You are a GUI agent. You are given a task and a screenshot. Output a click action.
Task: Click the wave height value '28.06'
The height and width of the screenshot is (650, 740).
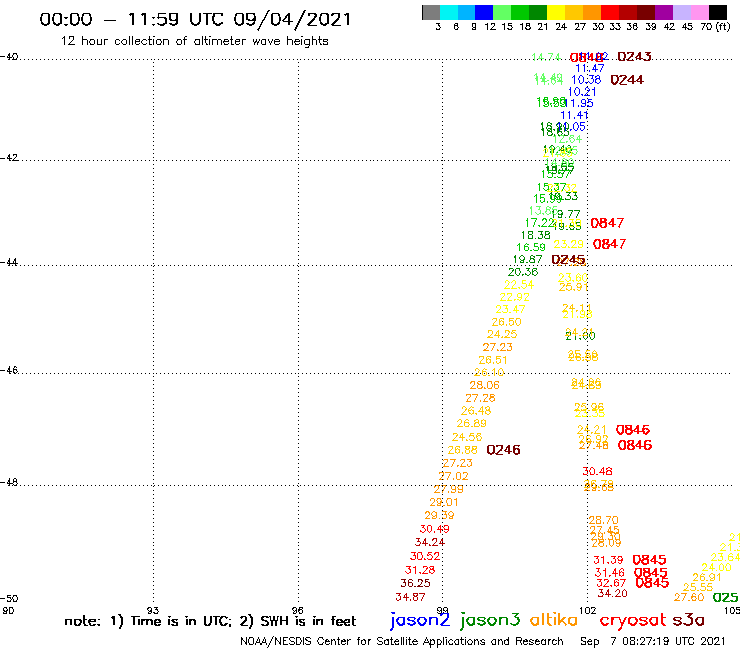point(485,385)
